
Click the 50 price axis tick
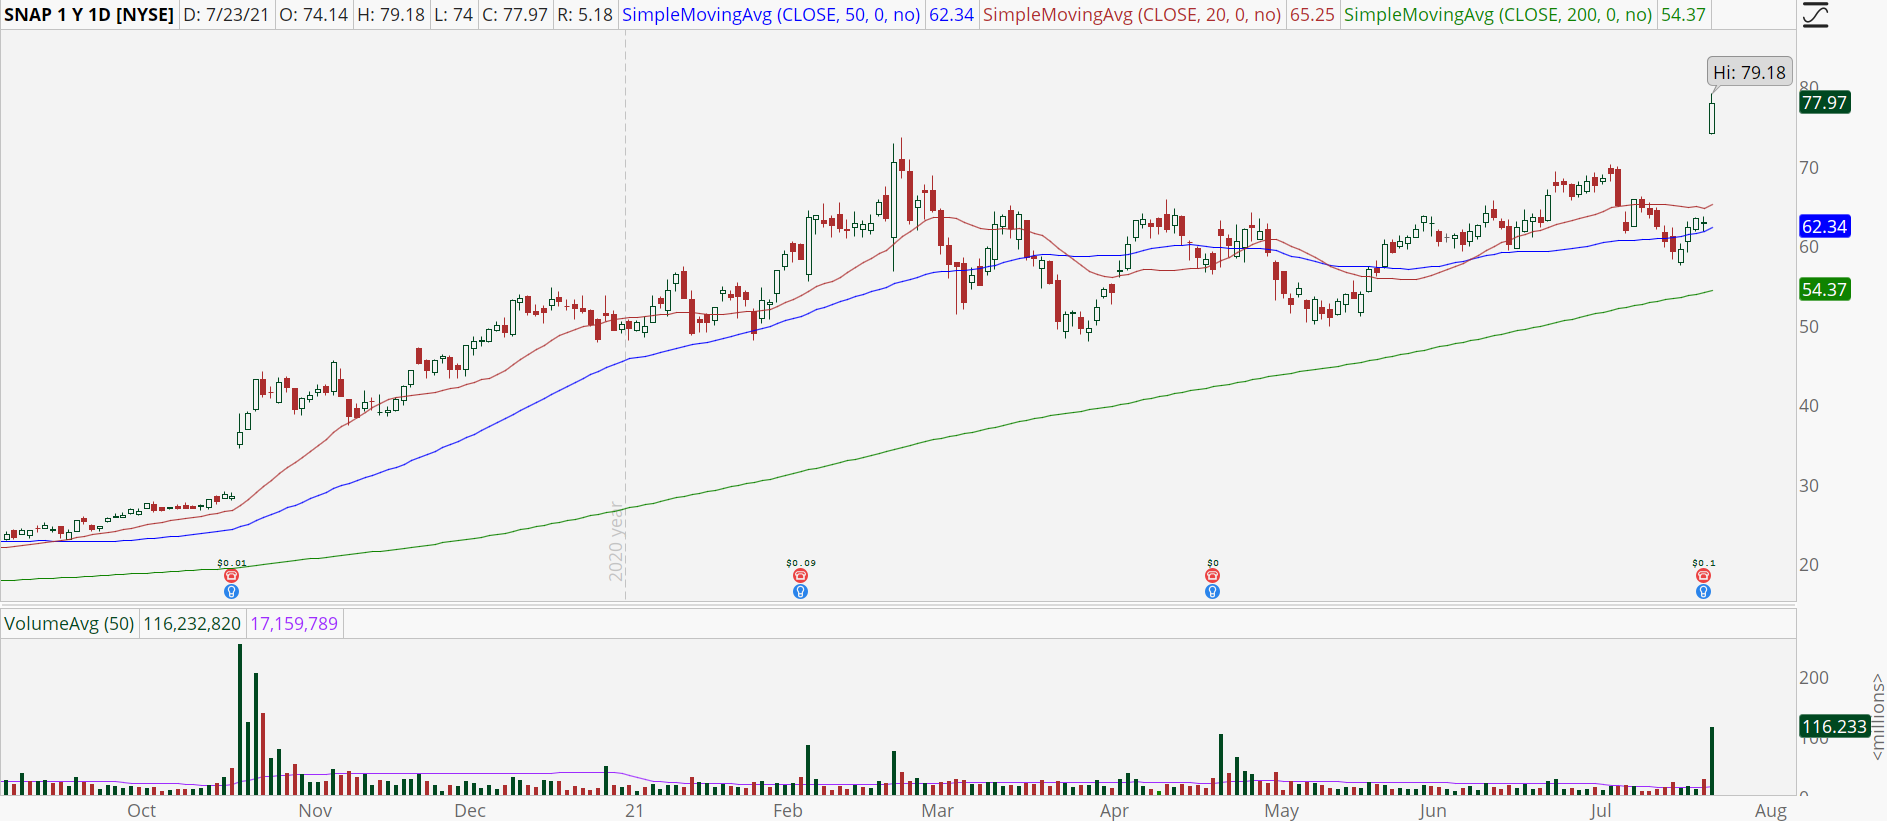tap(1809, 327)
